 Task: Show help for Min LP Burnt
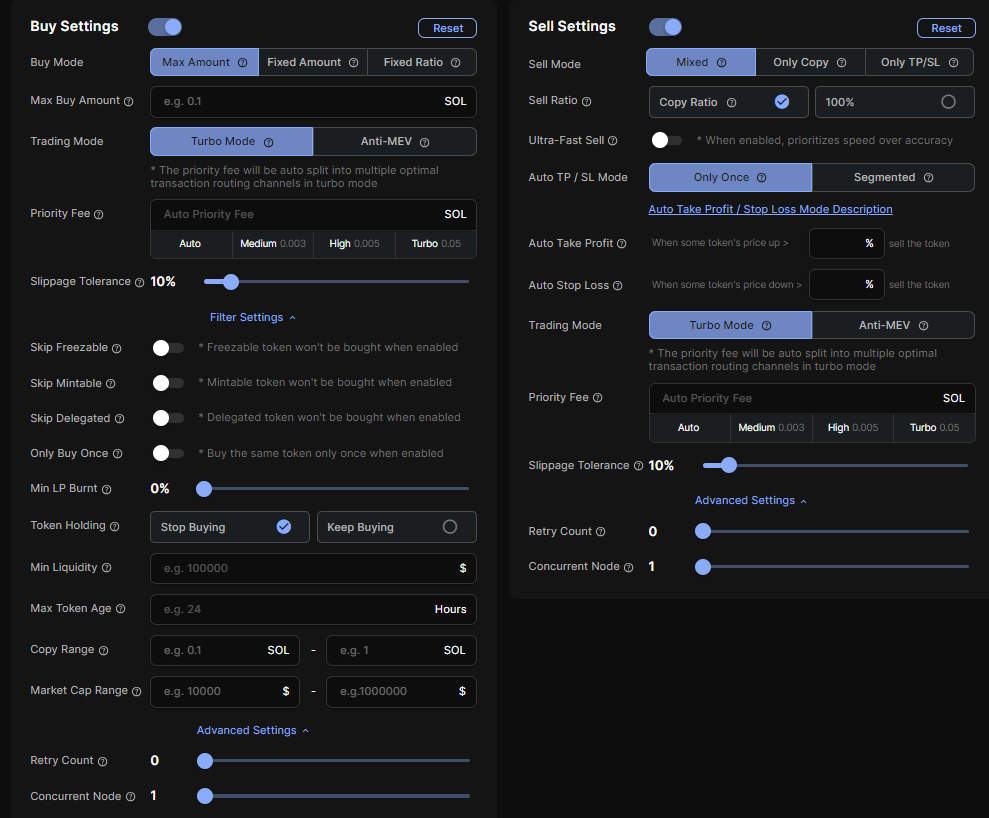pos(107,489)
